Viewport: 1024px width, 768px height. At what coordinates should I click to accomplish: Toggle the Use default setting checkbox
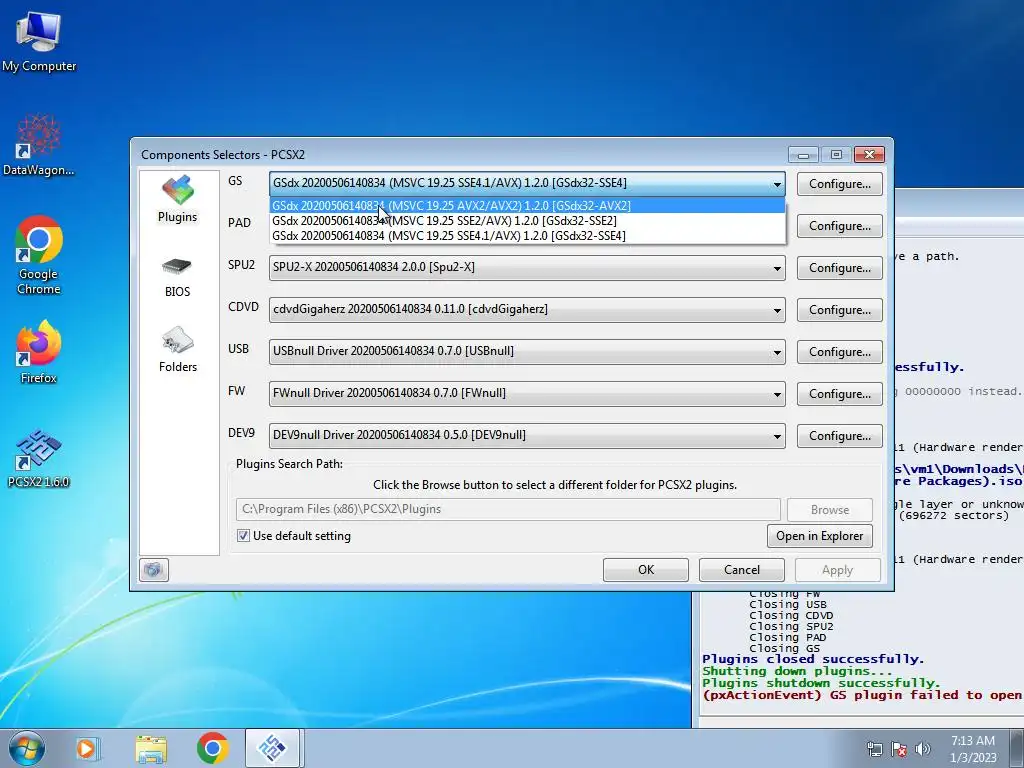pos(243,536)
